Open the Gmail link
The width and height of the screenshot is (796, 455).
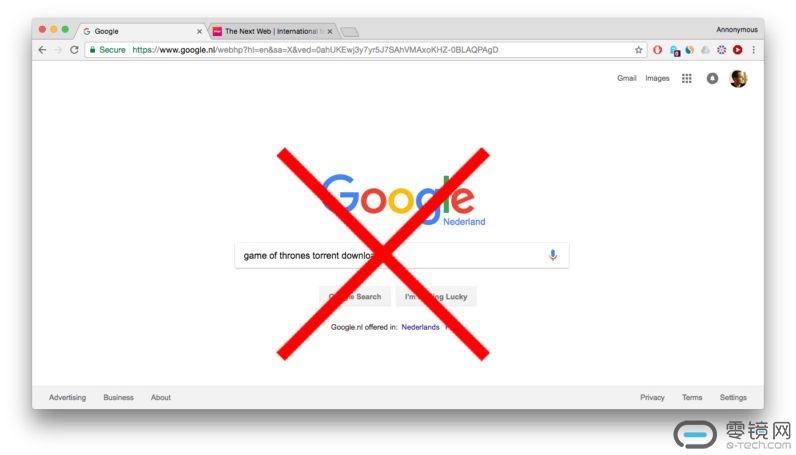click(x=626, y=78)
